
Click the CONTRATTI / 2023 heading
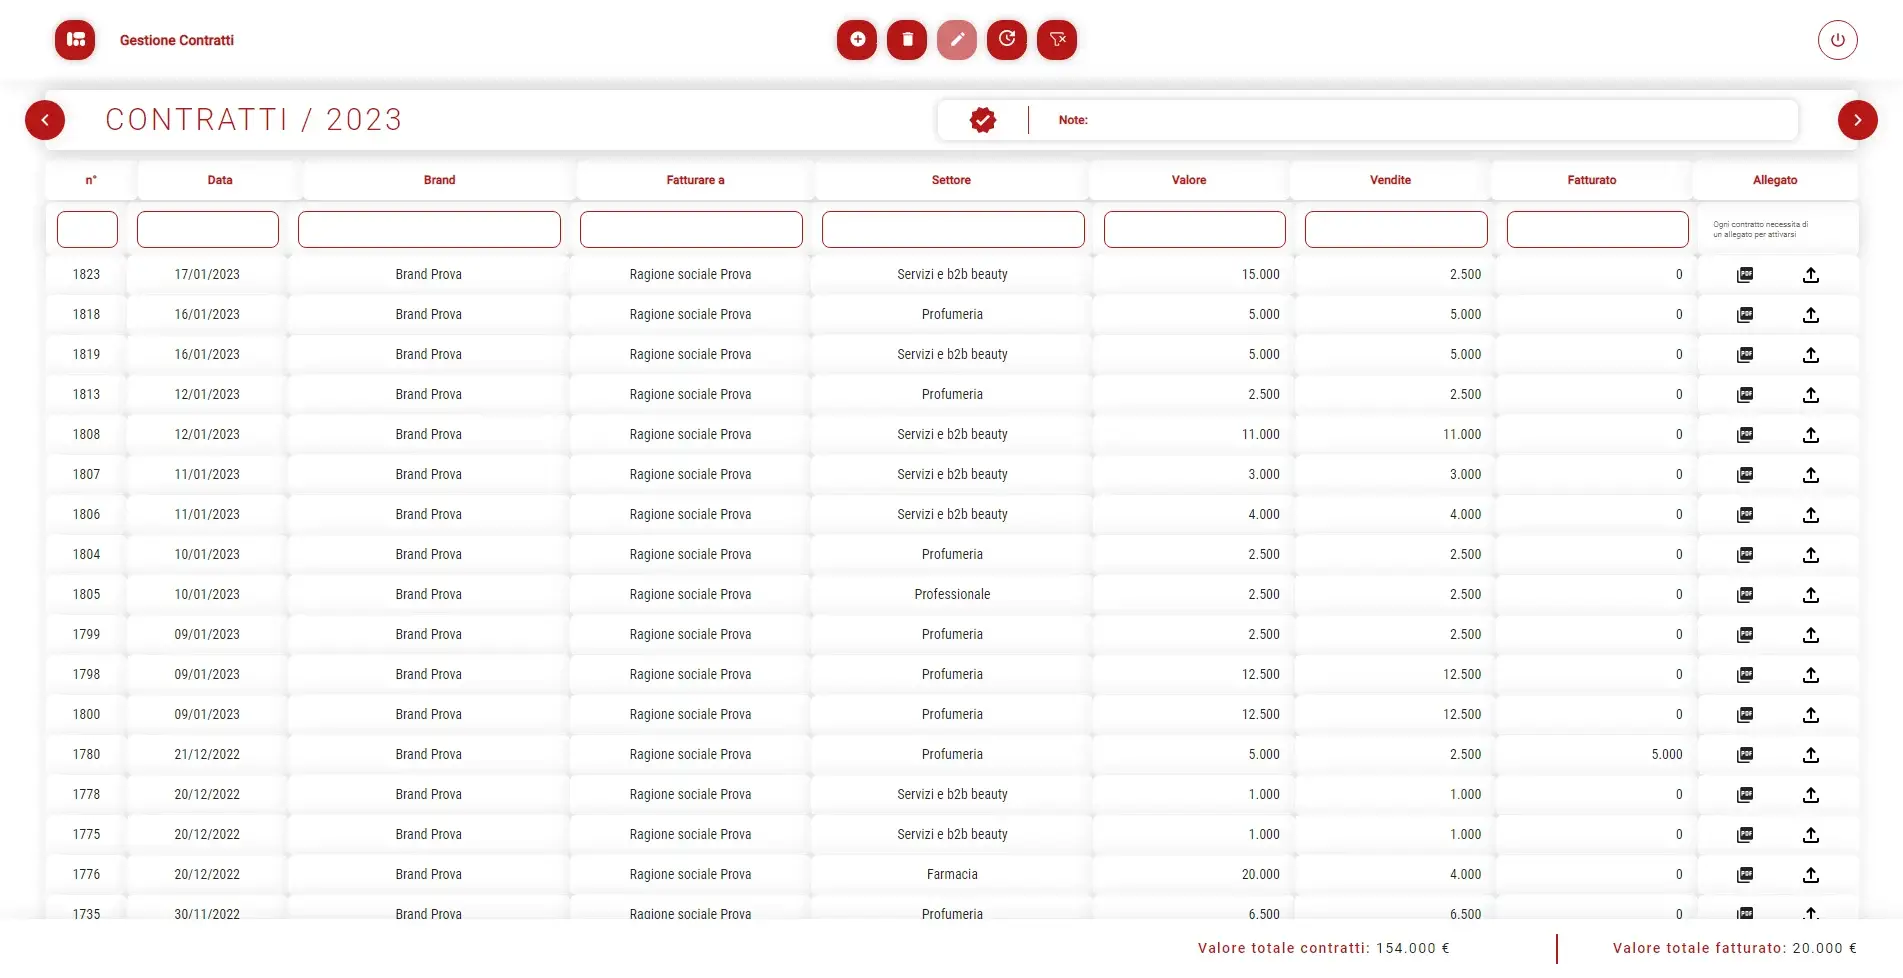tap(254, 120)
